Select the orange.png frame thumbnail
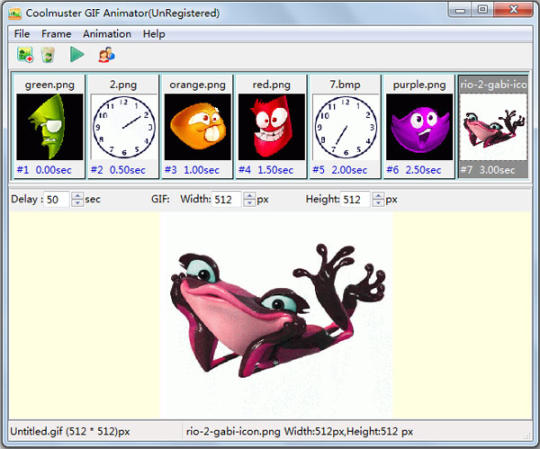 click(197, 127)
